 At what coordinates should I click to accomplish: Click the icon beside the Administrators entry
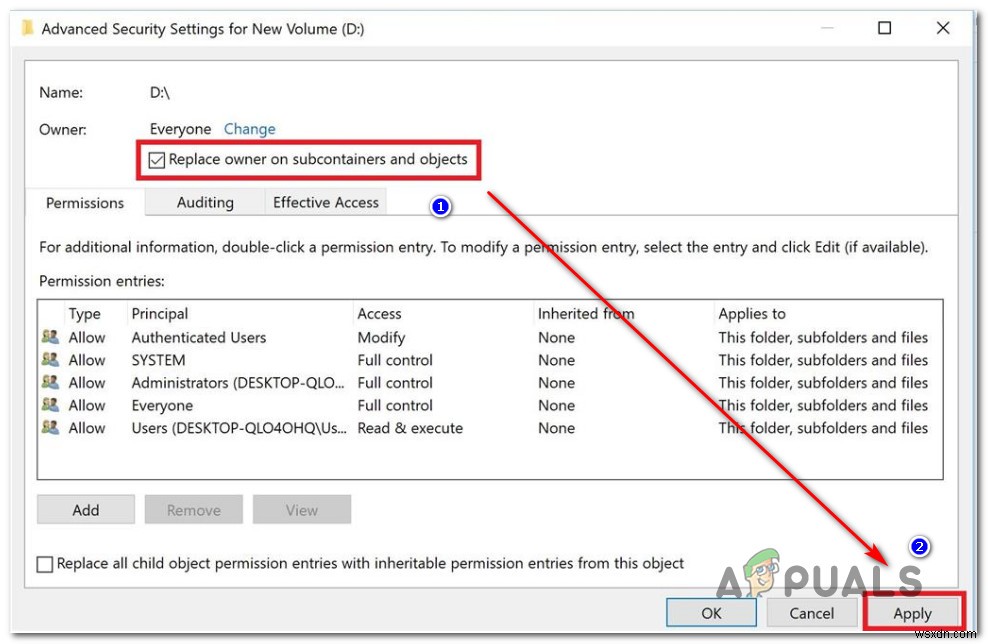pos(50,382)
